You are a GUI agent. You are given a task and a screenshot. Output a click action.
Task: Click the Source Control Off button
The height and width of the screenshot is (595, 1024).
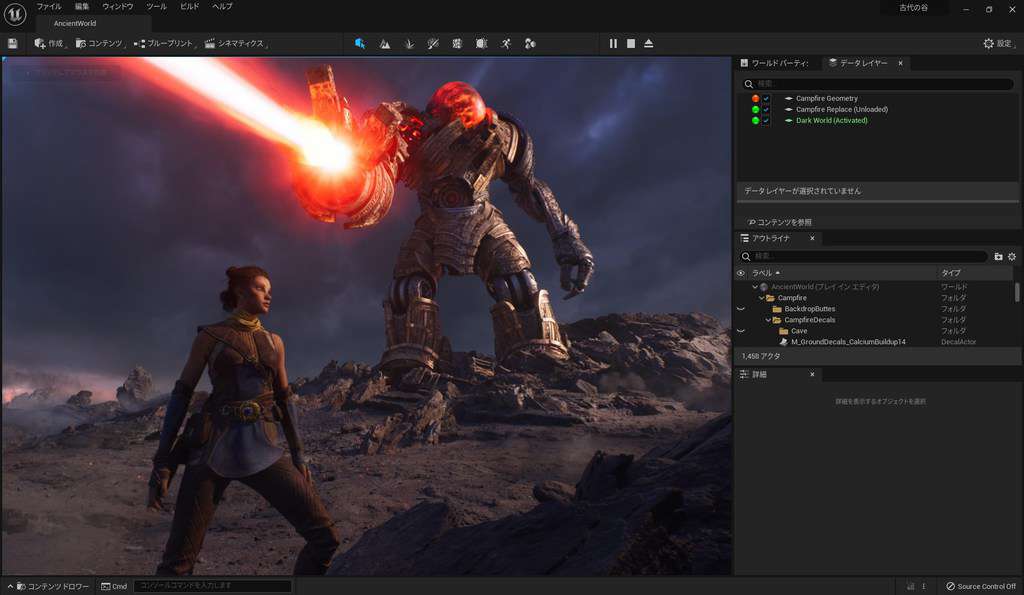[x=981, y=586]
